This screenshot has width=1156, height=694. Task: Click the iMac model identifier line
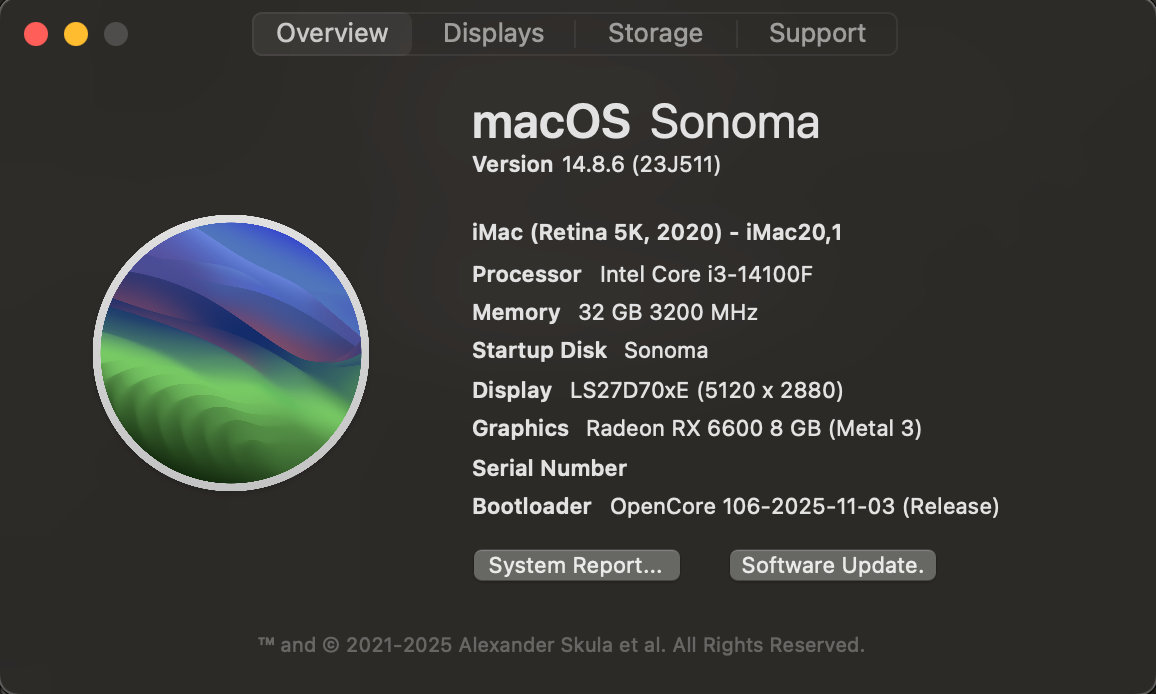click(x=657, y=233)
